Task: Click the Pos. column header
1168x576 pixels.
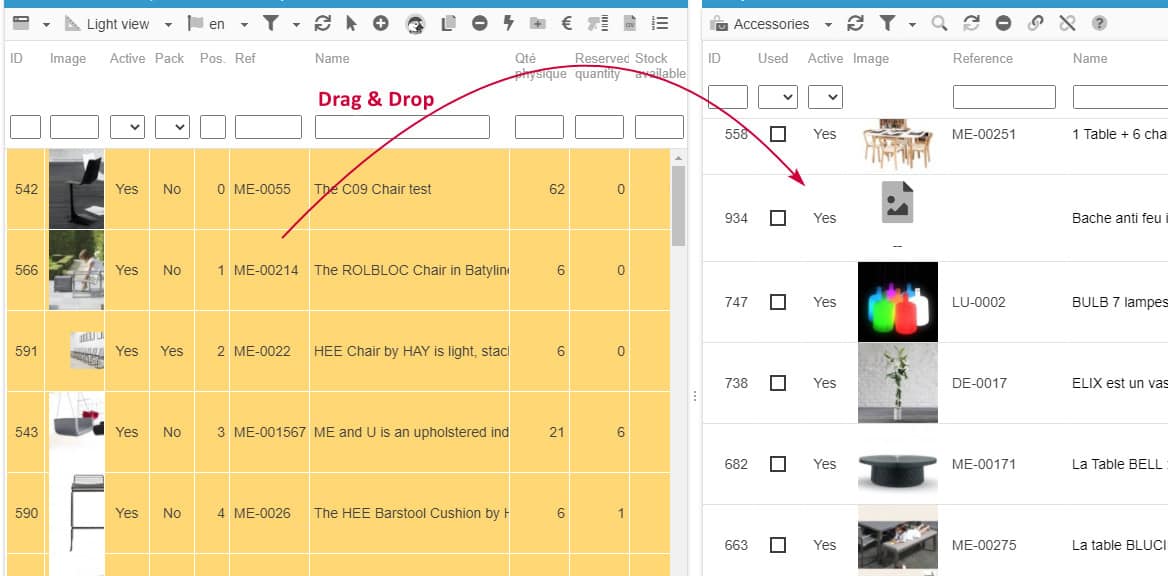Action: 212,58
